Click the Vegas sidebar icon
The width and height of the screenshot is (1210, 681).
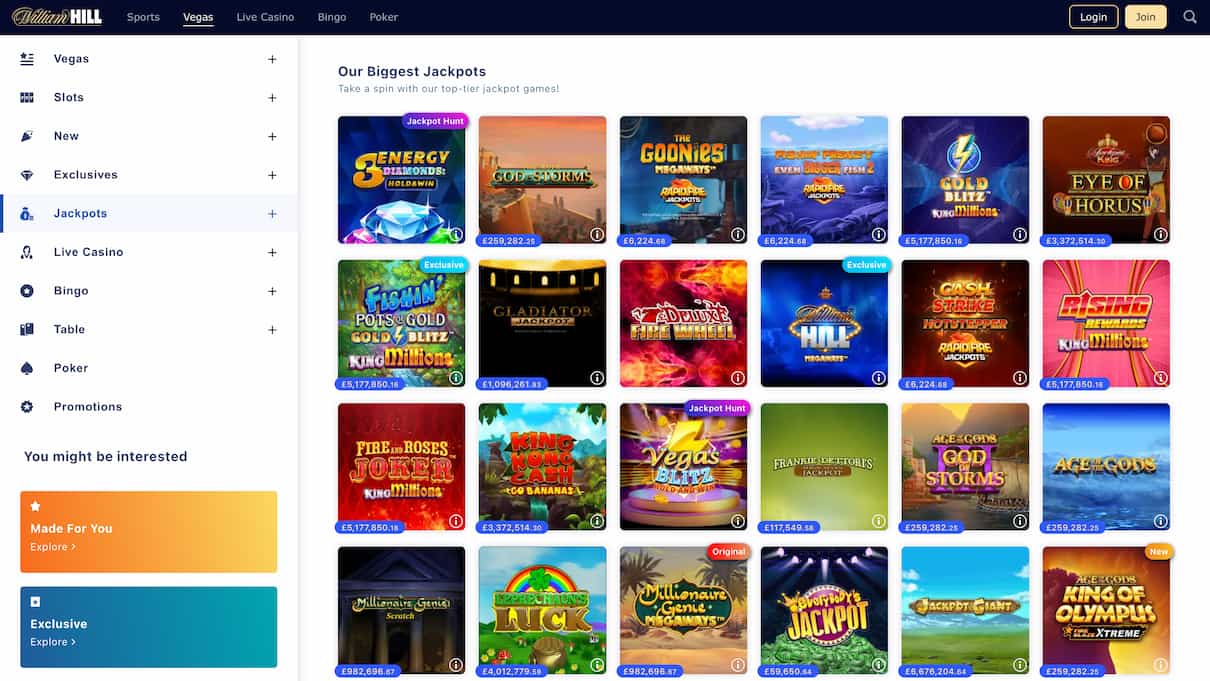coord(27,59)
